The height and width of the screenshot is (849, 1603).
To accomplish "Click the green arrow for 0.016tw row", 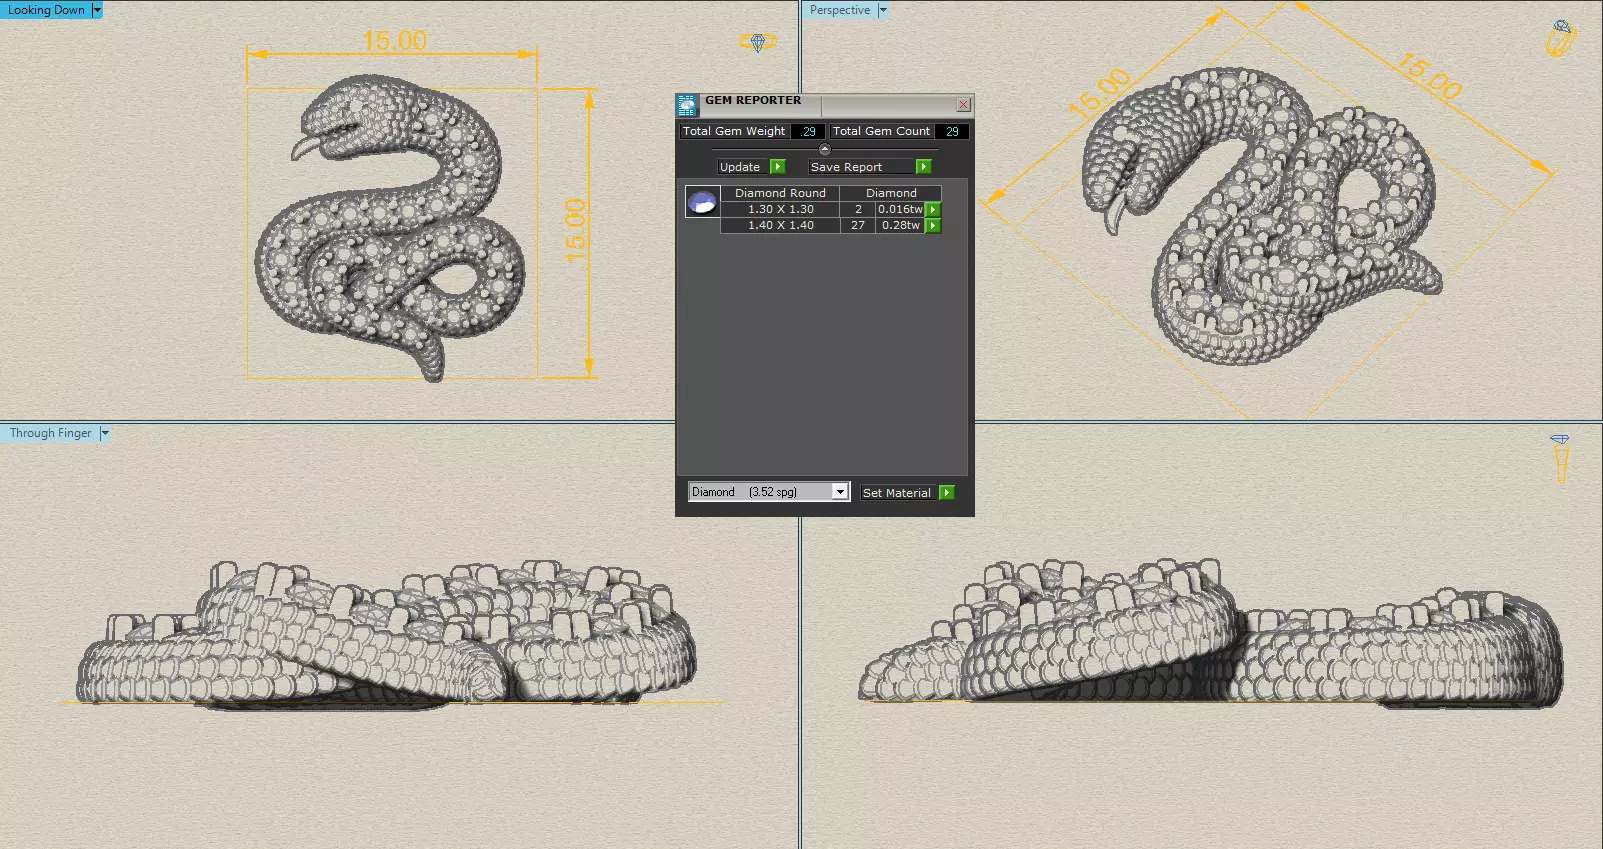I will point(933,209).
